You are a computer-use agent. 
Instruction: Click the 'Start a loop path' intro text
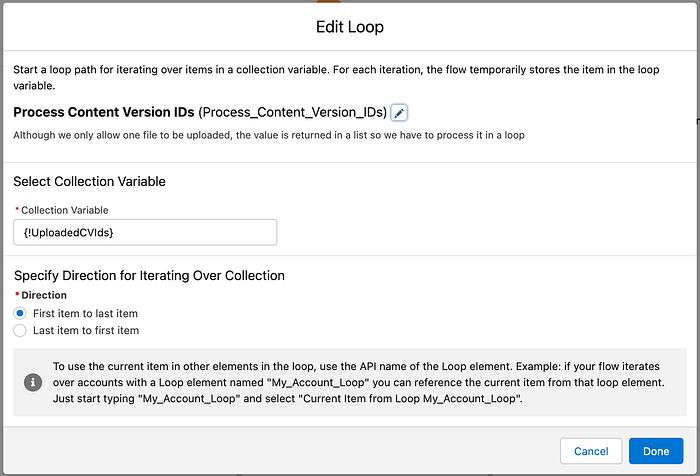pyautogui.click(x=336, y=77)
